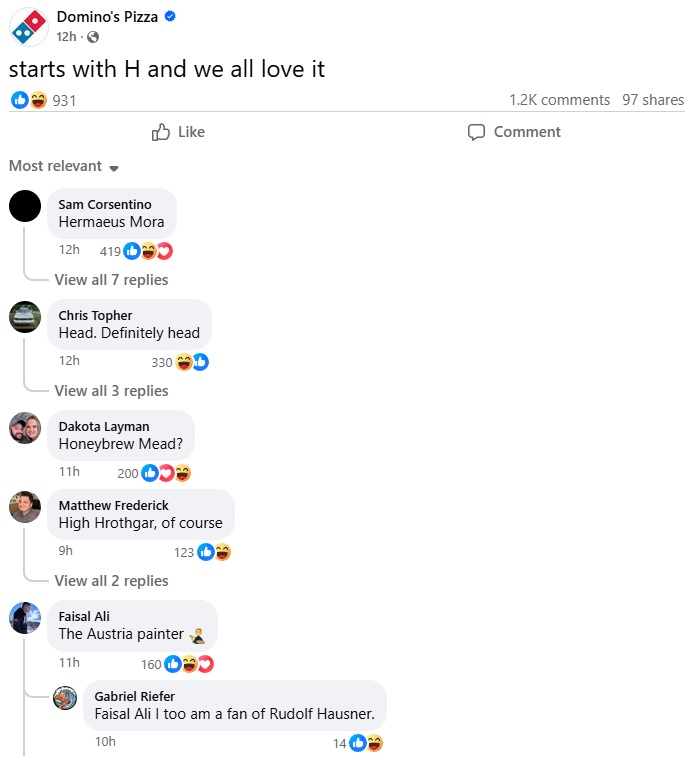Open reactions on Sam Corsentino's comment
695x779 pixels.
tap(136, 251)
